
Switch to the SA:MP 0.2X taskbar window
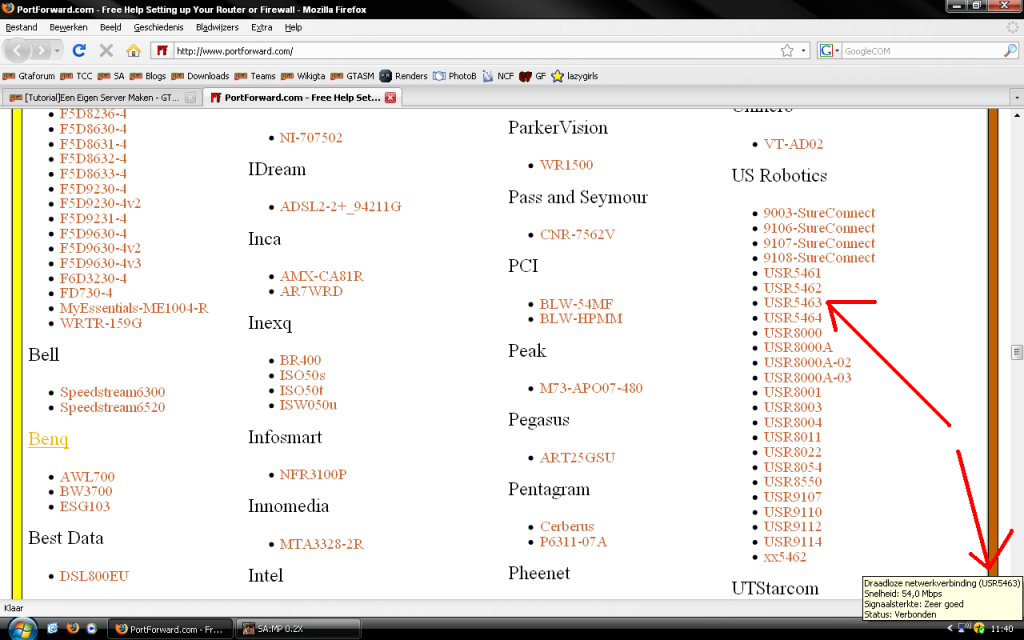298,629
